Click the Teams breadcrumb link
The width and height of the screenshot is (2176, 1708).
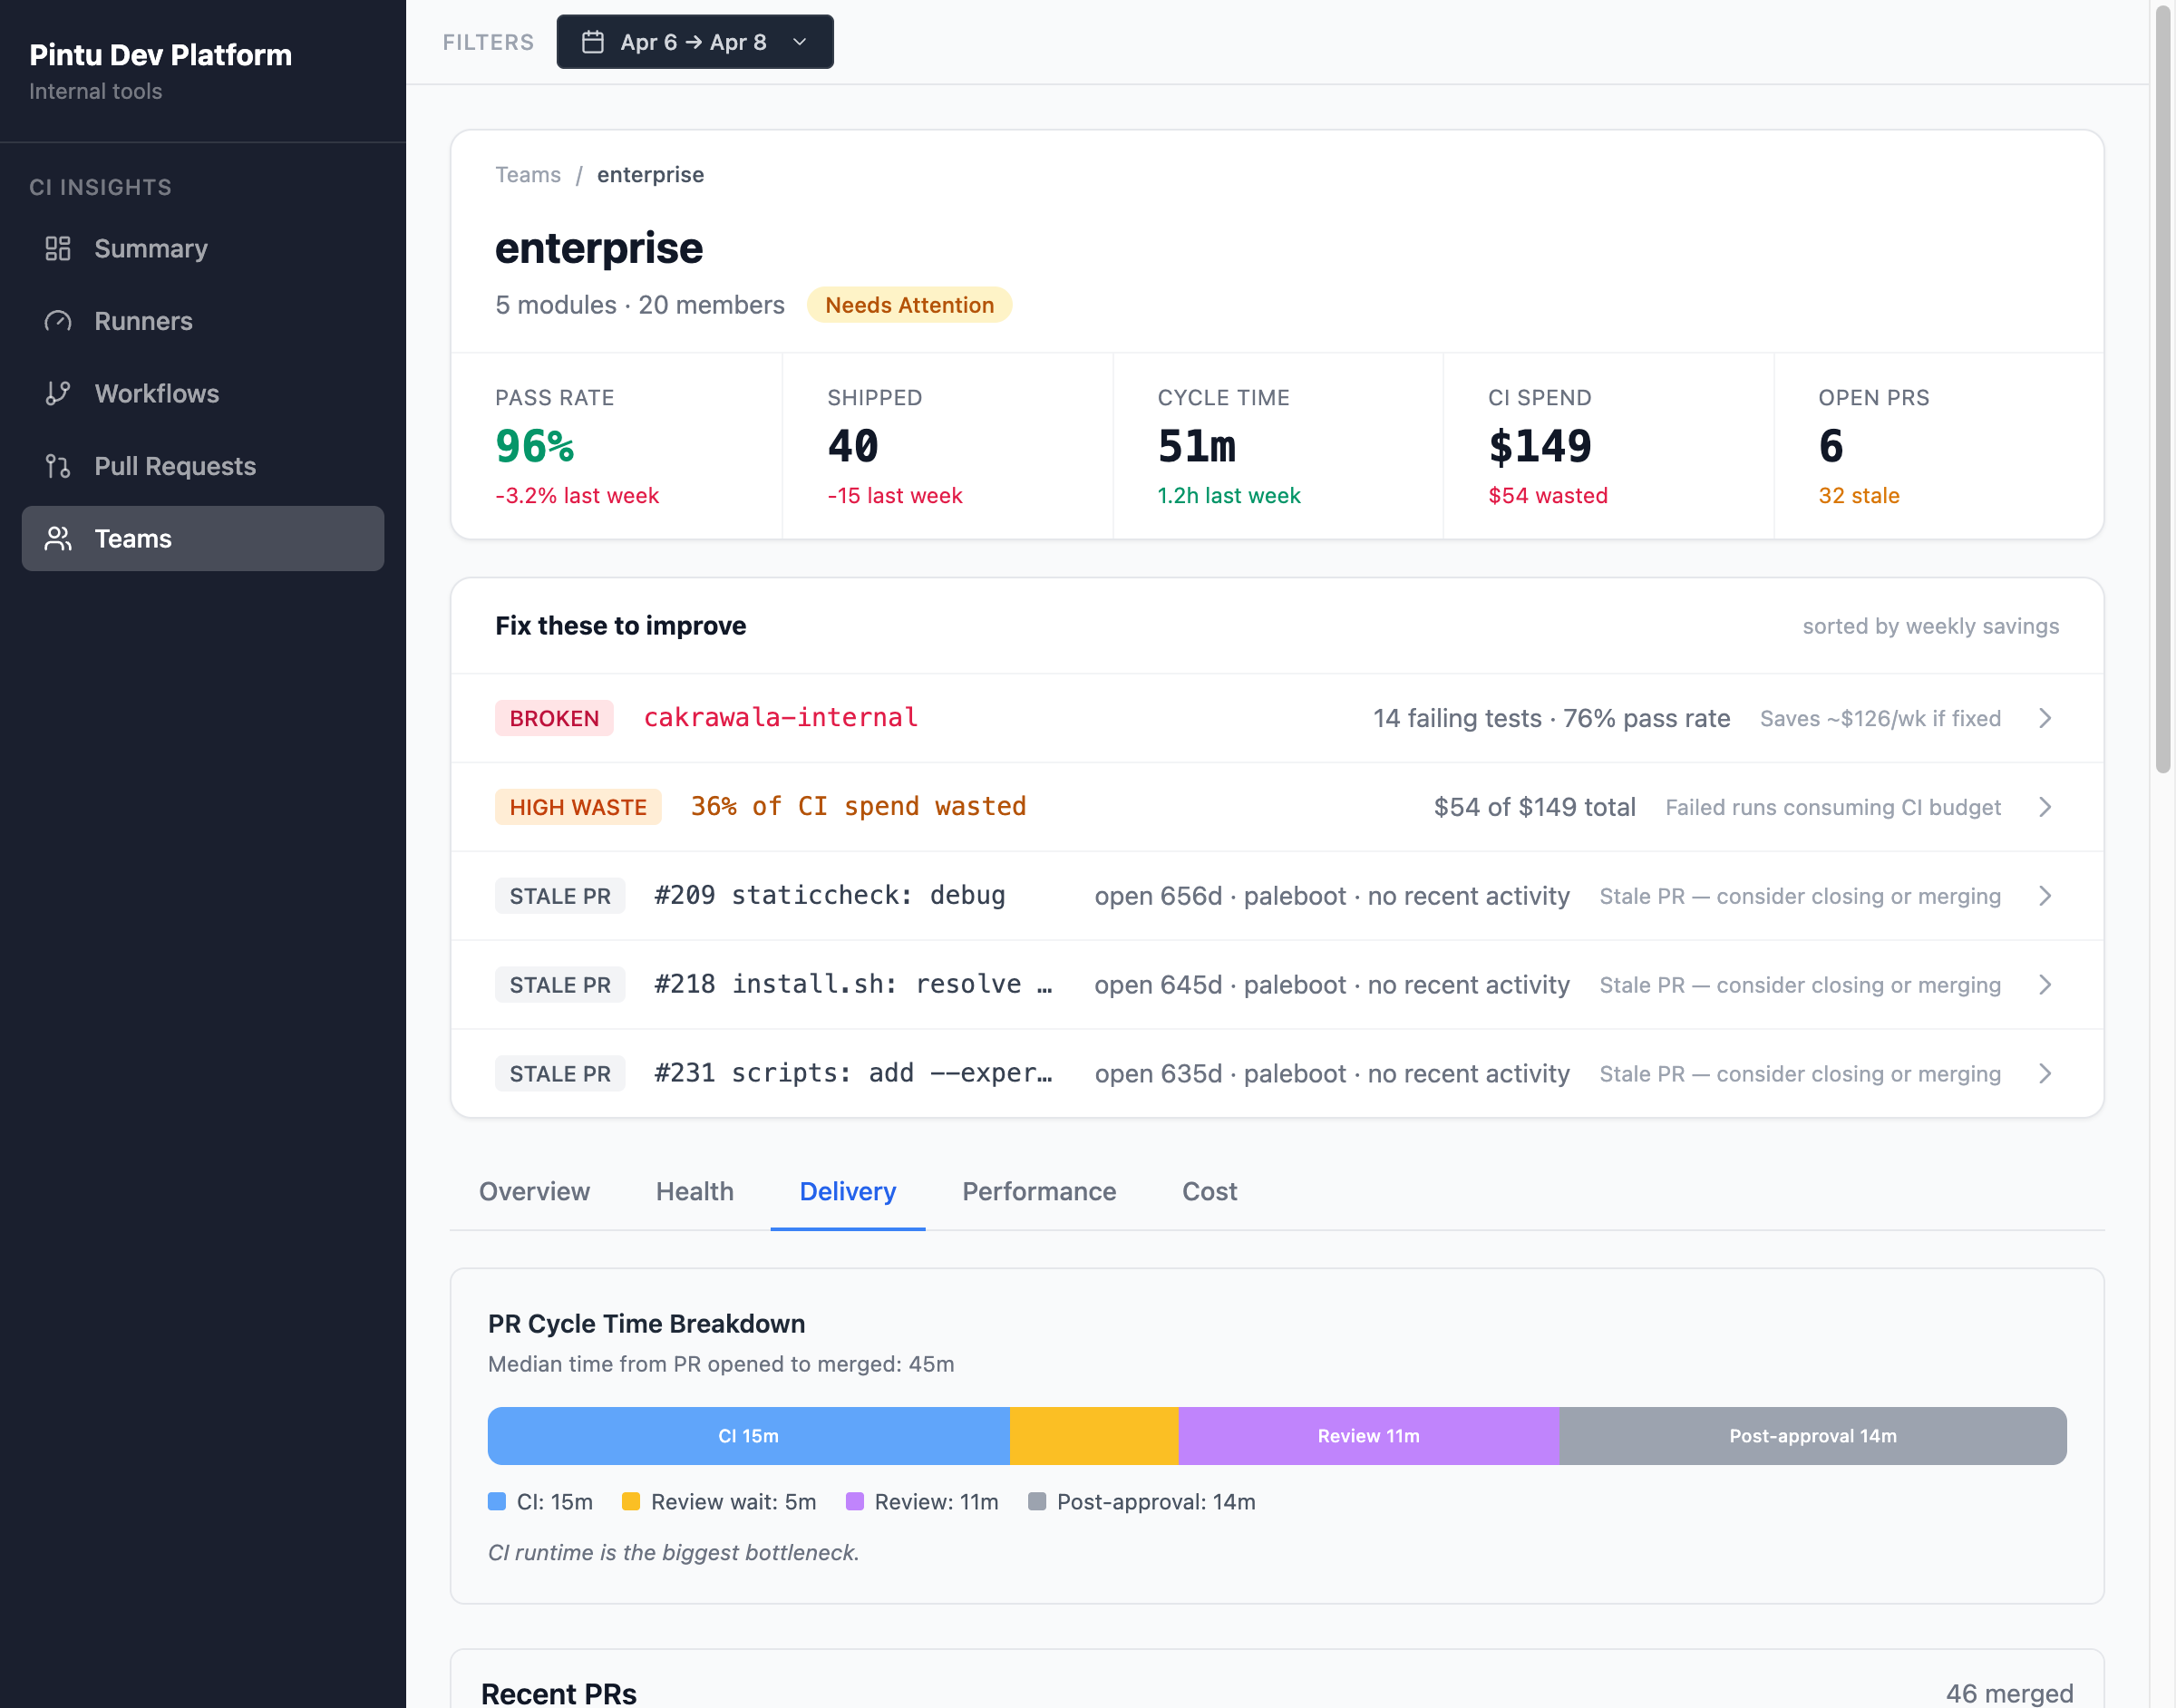point(527,175)
